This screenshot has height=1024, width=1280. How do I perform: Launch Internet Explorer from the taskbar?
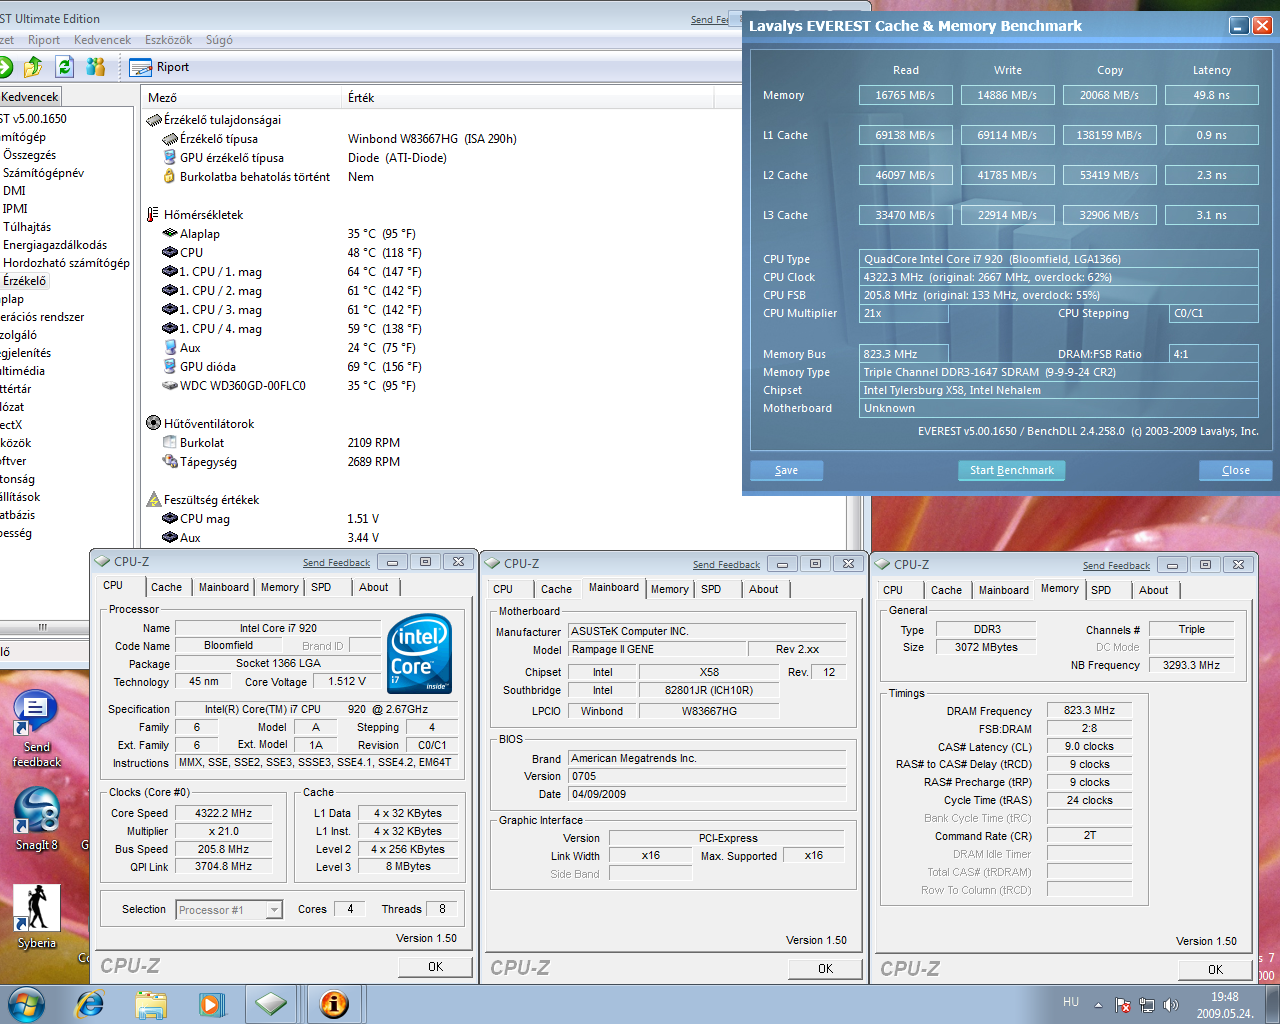(x=90, y=1004)
